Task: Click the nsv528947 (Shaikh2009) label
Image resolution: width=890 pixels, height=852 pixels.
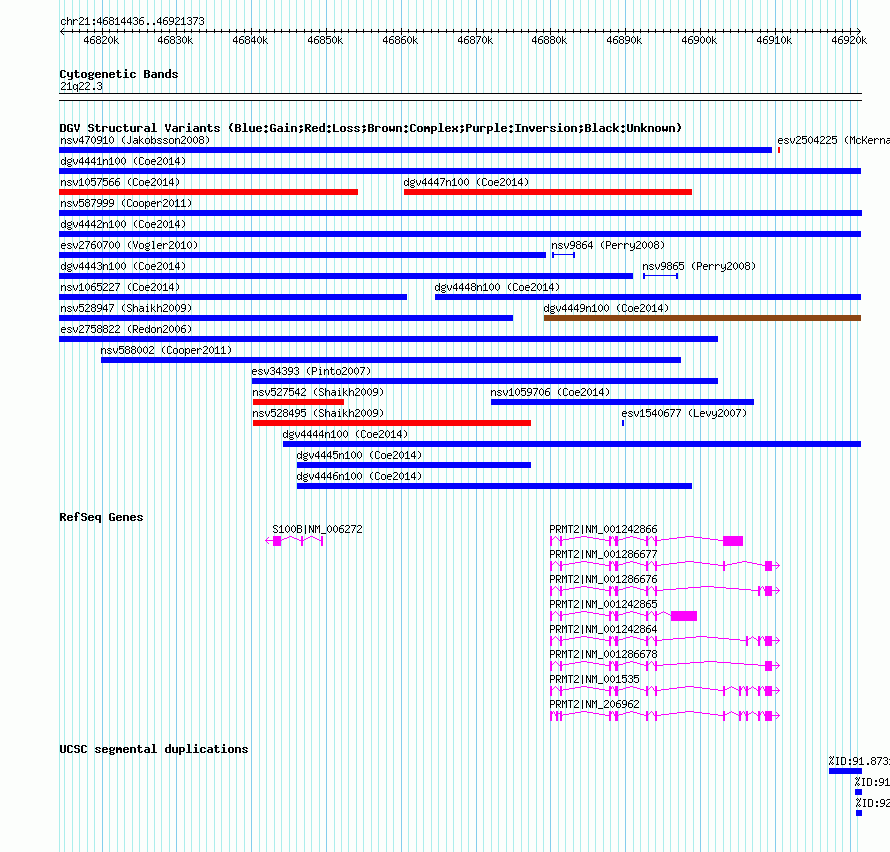Action: pos(126,308)
